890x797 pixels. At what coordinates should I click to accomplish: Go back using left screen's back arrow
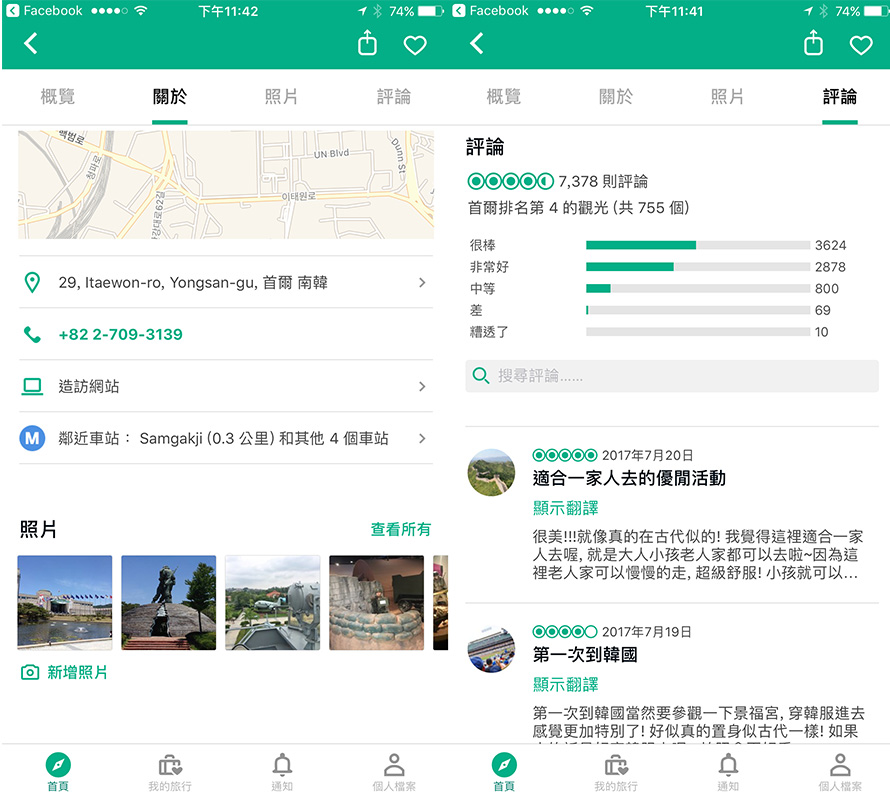[x=31, y=43]
